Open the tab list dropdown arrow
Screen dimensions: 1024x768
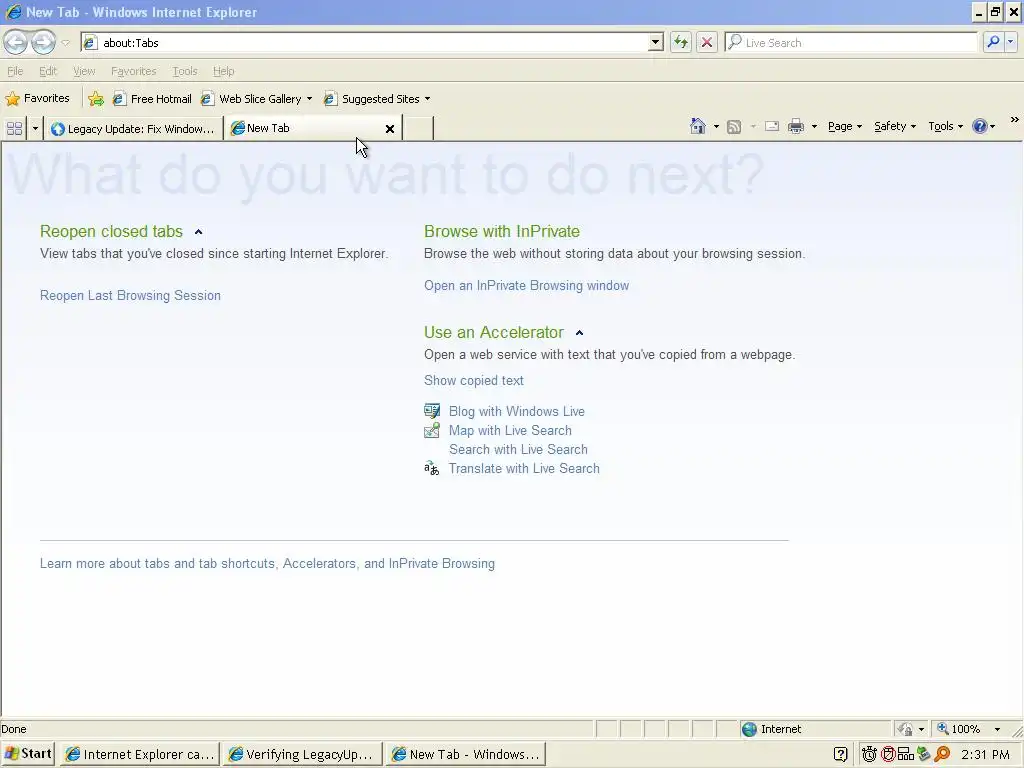pos(35,128)
